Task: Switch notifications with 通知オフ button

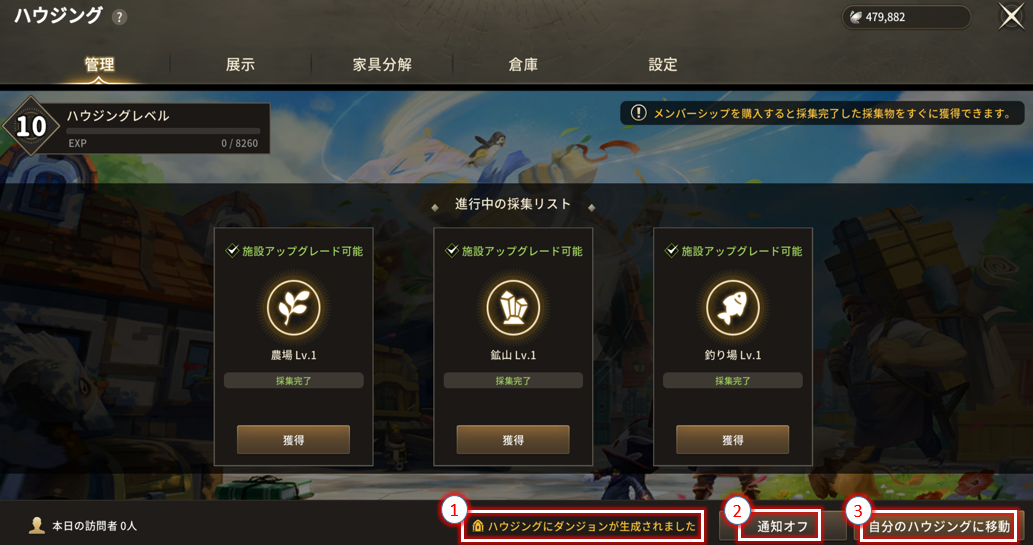Action: click(782, 526)
